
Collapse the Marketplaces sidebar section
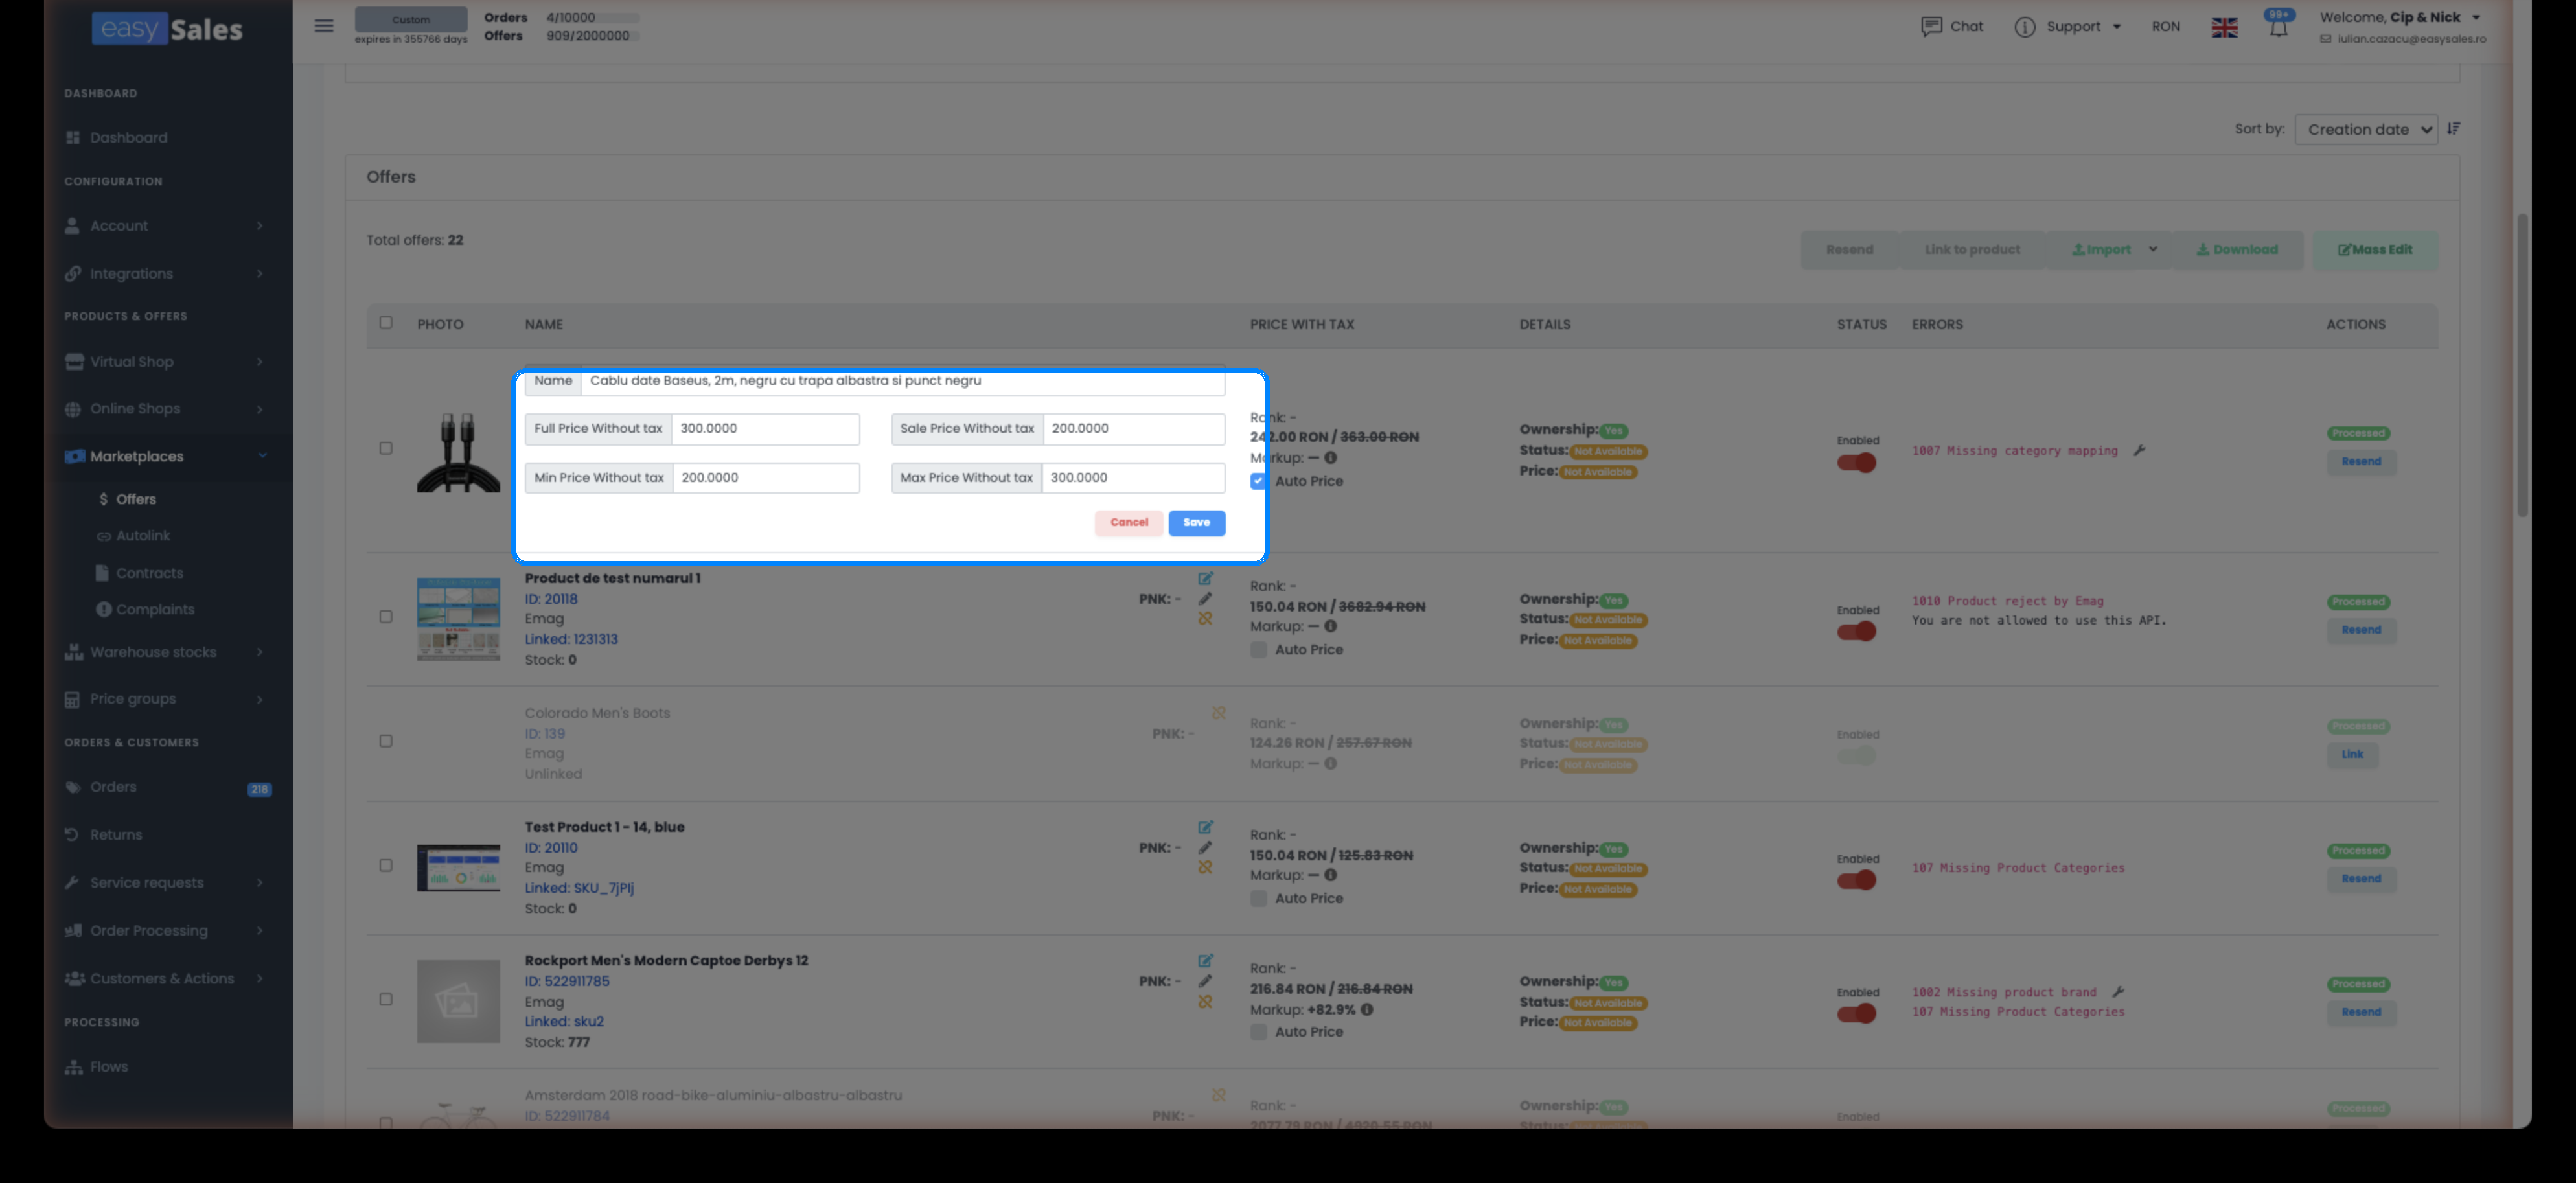coord(167,457)
